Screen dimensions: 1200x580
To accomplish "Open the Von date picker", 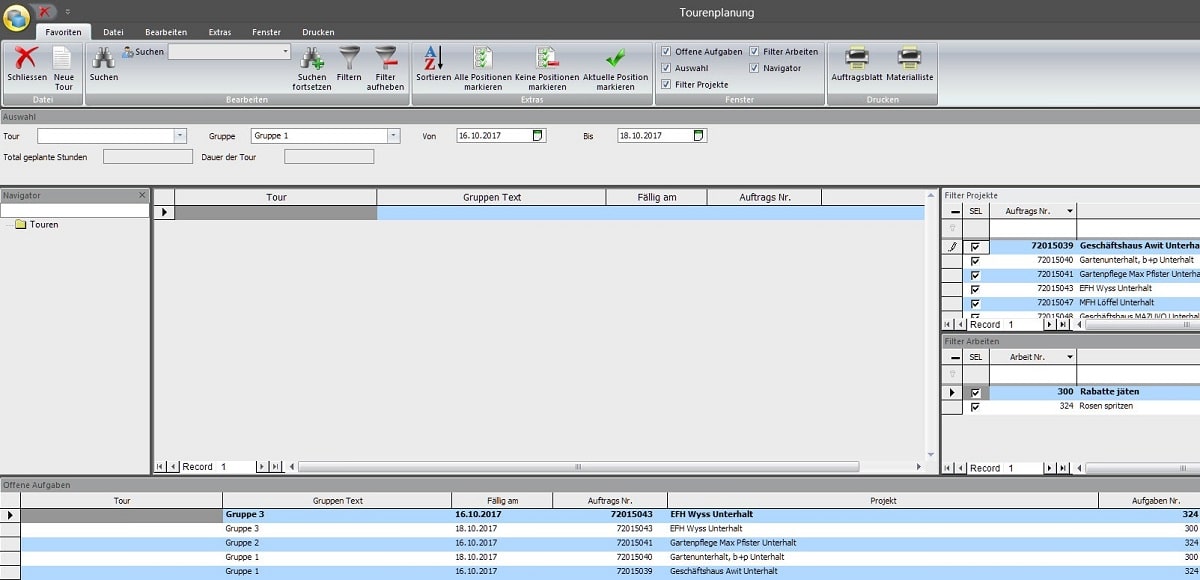I will [538, 136].
